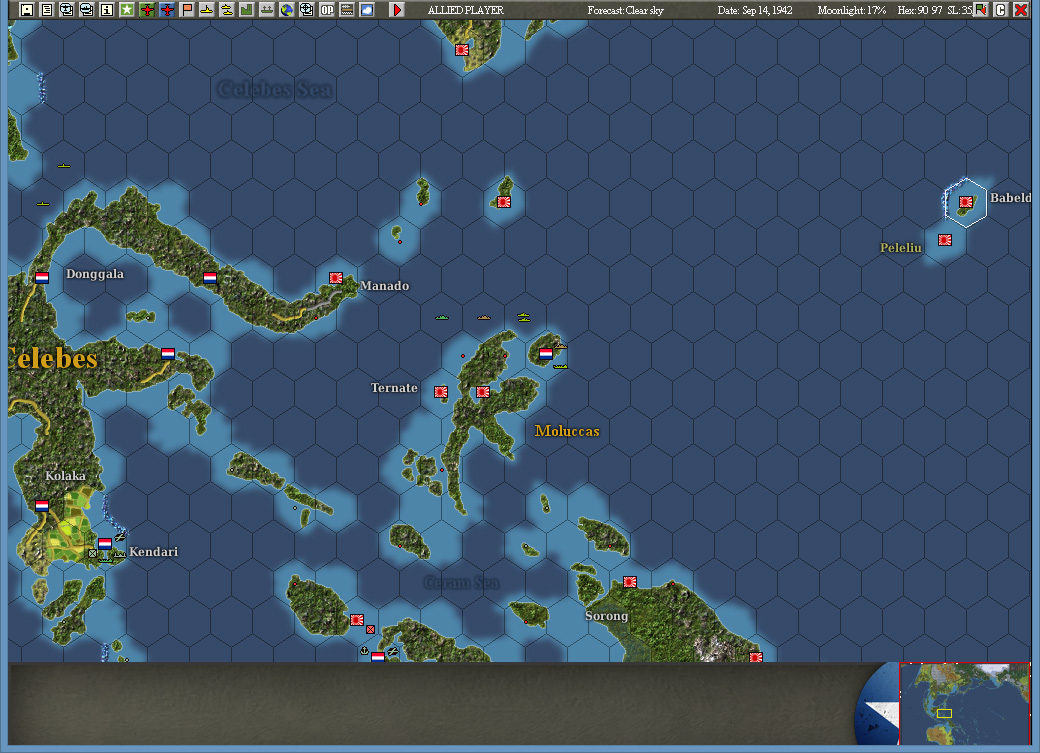Save the game with the disk icon
Image resolution: width=1040 pixels, height=753 pixels.
click(26, 10)
